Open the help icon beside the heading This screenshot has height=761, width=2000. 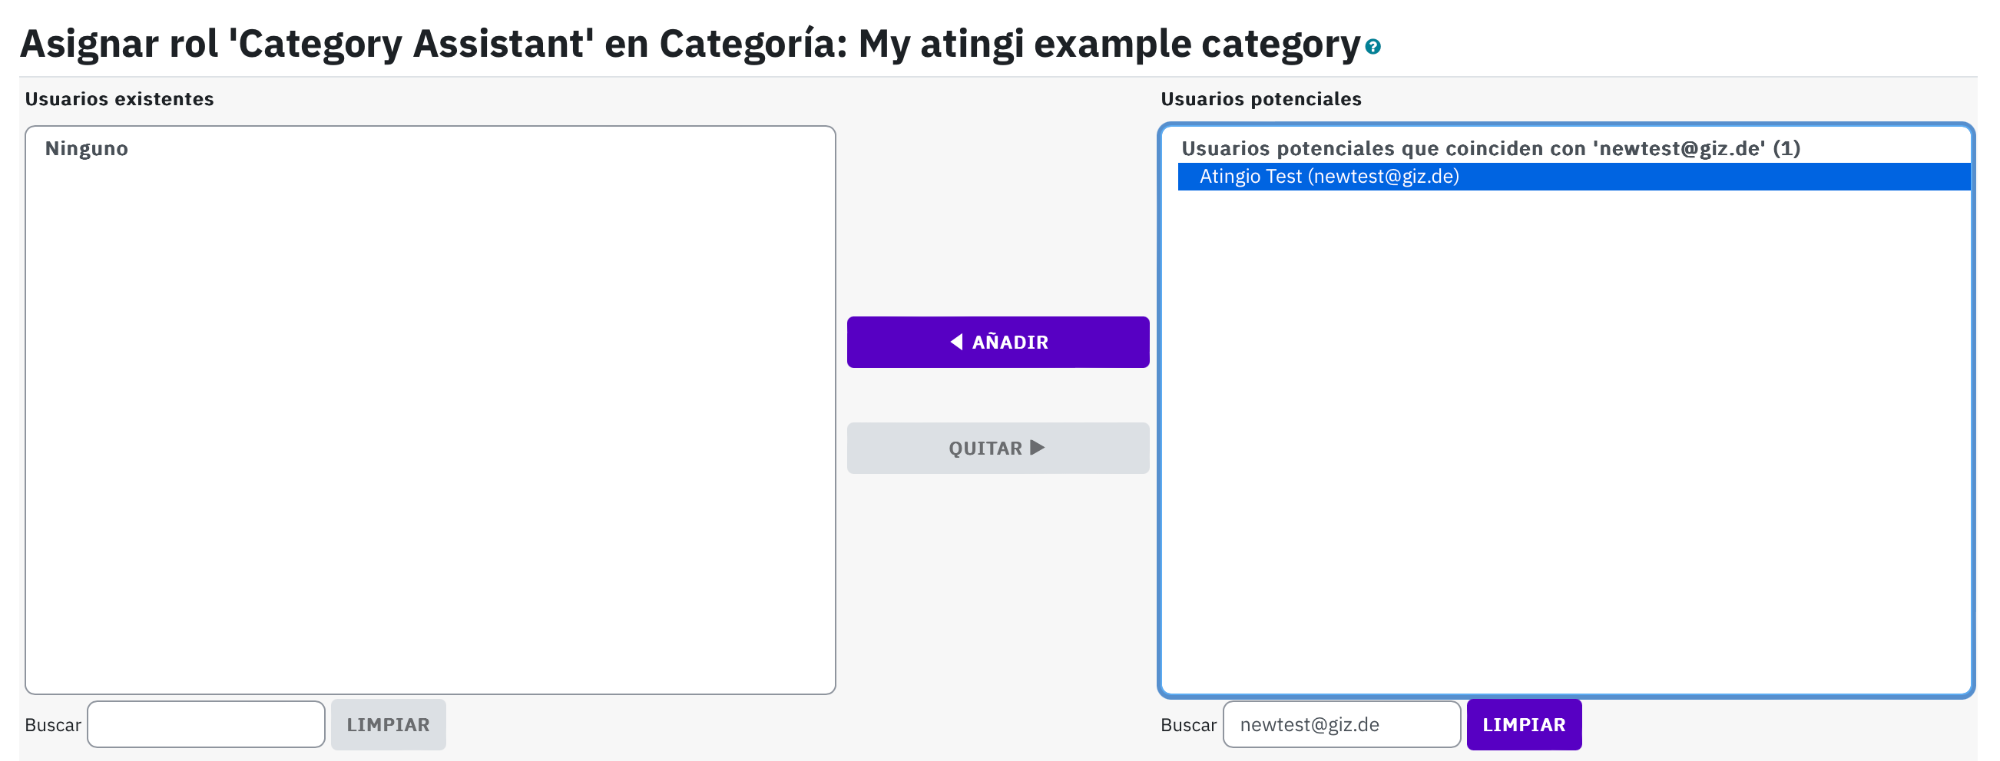point(1373,47)
